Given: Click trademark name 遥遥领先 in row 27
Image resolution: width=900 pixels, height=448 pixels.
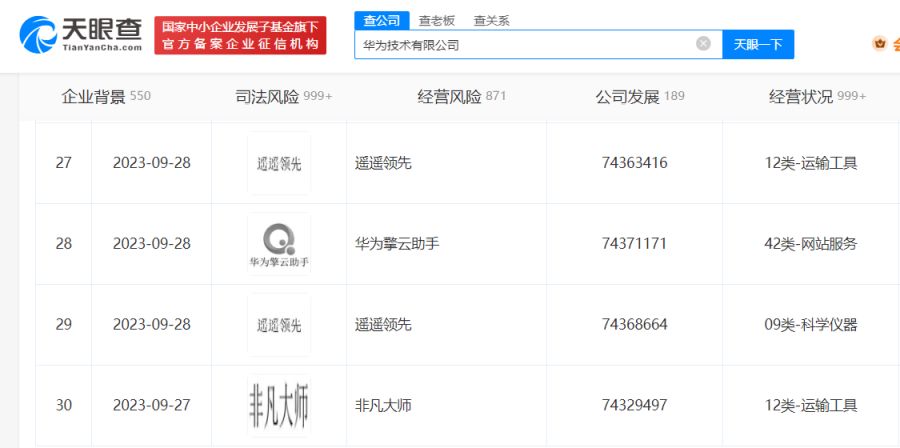Looking at the screenshot, I should [x=383, y=163].
